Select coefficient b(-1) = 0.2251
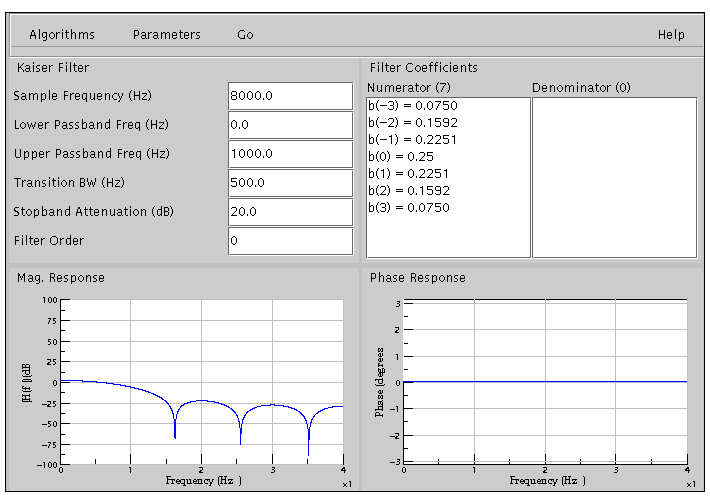 tap(412, 140)
